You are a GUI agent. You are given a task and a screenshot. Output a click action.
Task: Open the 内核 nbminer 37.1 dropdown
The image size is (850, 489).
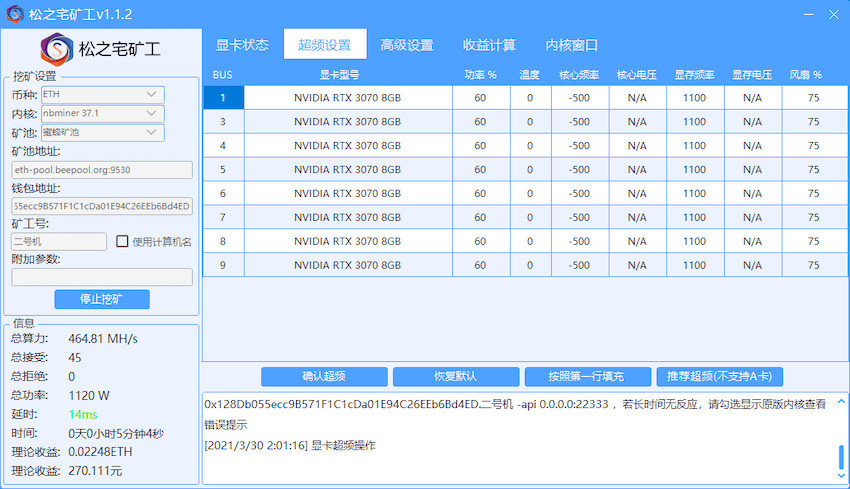tap(102, 113)
